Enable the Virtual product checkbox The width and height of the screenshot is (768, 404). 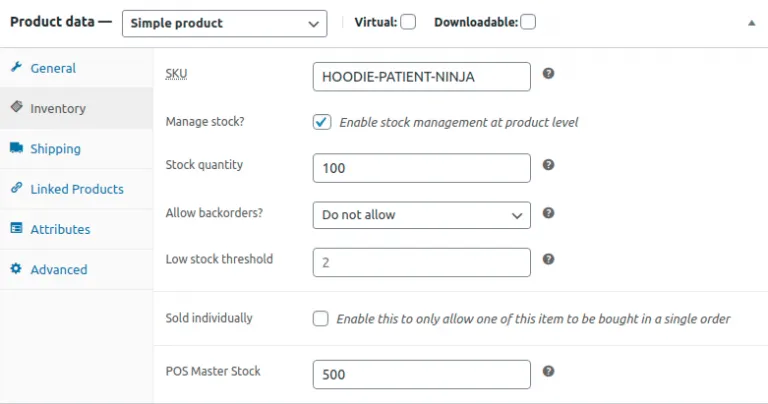point(408,22)
